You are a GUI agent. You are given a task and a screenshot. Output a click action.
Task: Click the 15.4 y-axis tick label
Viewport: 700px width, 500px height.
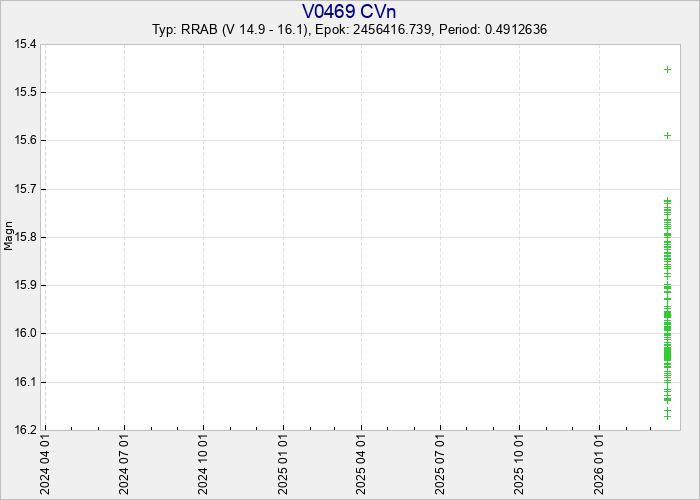pos(25,44)
